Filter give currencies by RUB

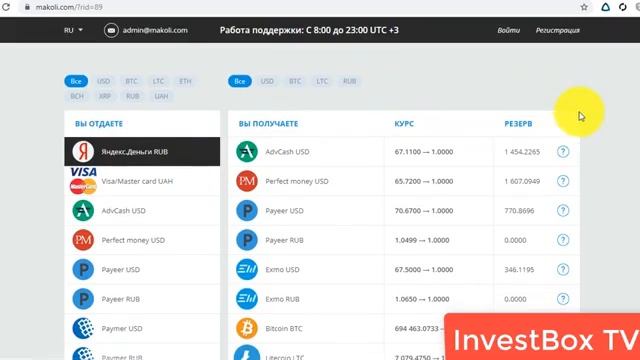pyautogui.click(x=132, y=96)
